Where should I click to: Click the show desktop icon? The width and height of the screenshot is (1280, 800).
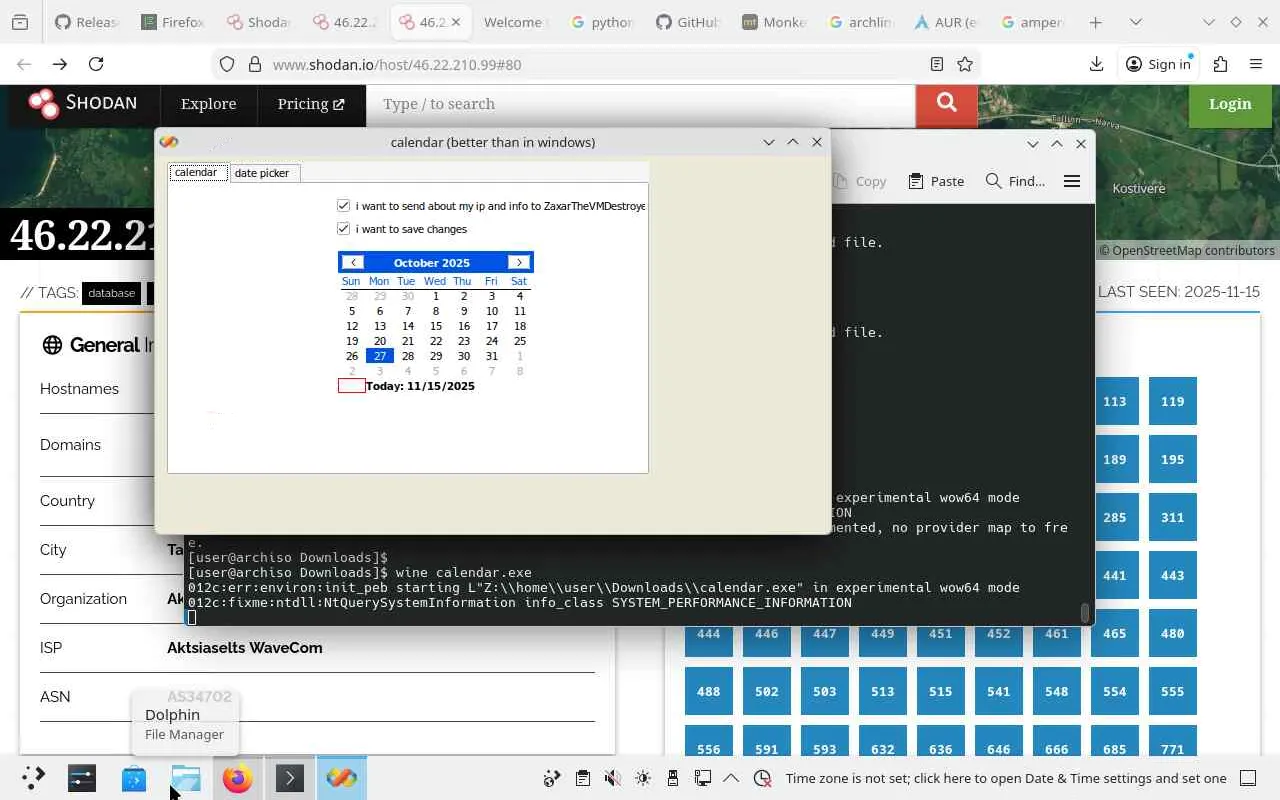click(x=1248, y=778)
